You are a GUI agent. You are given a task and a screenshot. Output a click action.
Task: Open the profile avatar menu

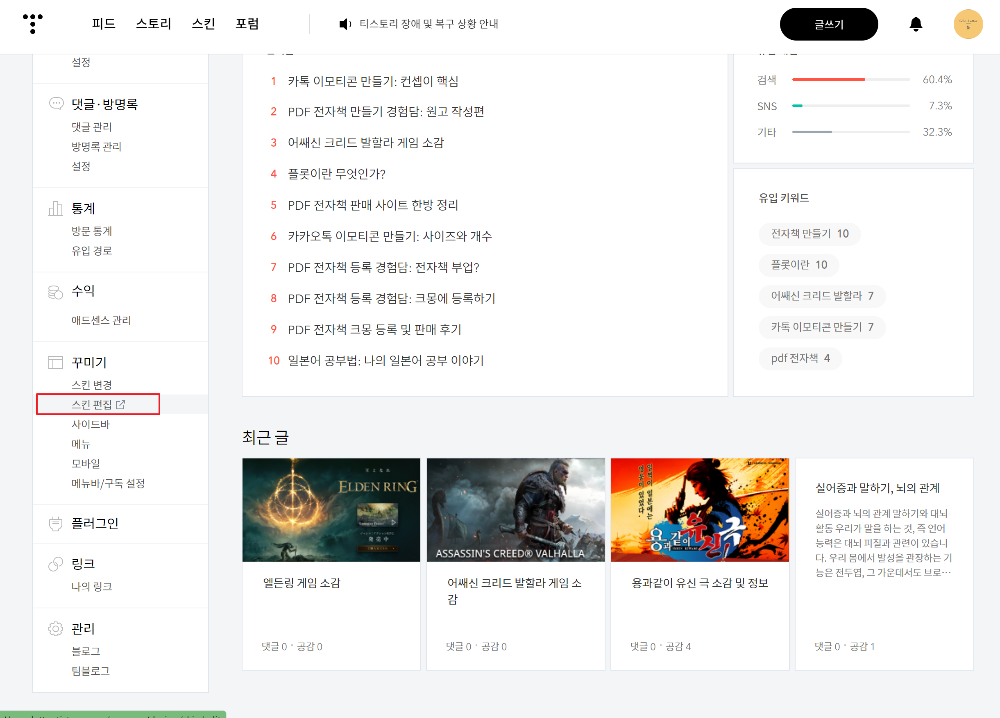click(x=967, y=24)
